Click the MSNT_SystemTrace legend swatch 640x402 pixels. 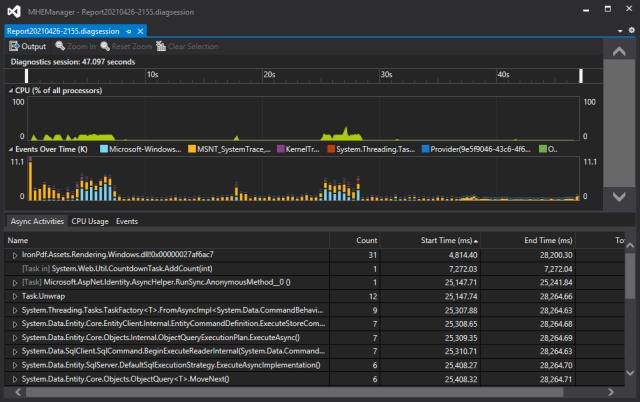[x=192, y=149]
